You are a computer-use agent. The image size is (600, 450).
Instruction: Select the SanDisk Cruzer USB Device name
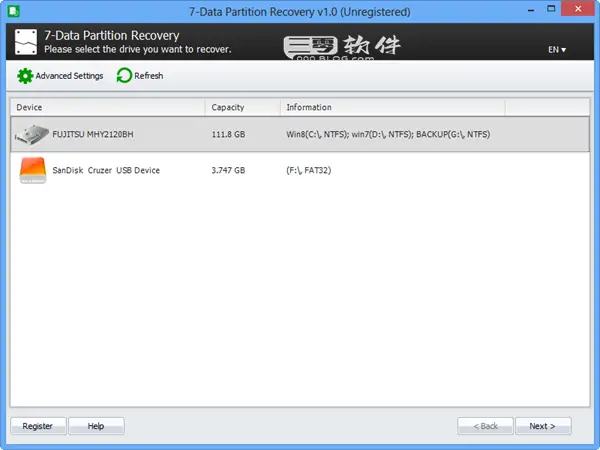(x=106, y=170)
